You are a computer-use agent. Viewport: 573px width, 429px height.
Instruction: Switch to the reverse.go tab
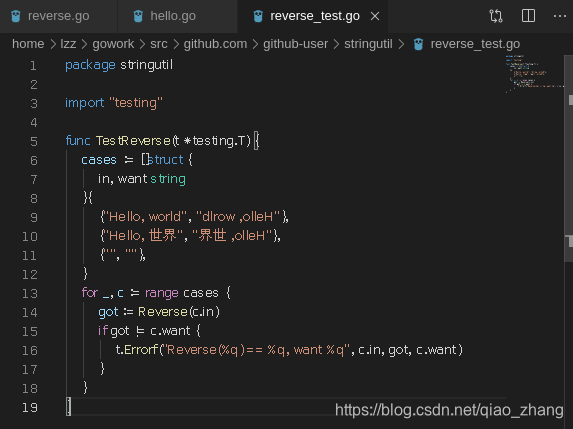58,16
